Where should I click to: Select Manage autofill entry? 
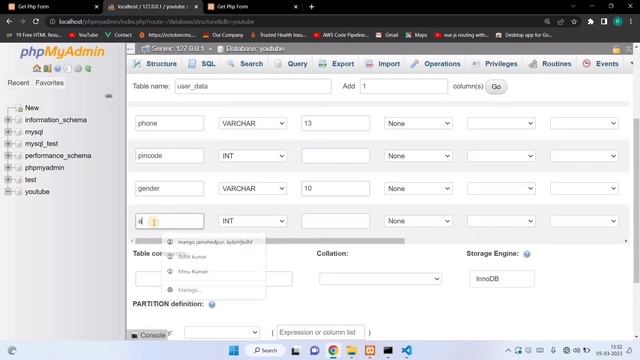tap(214, 290)
